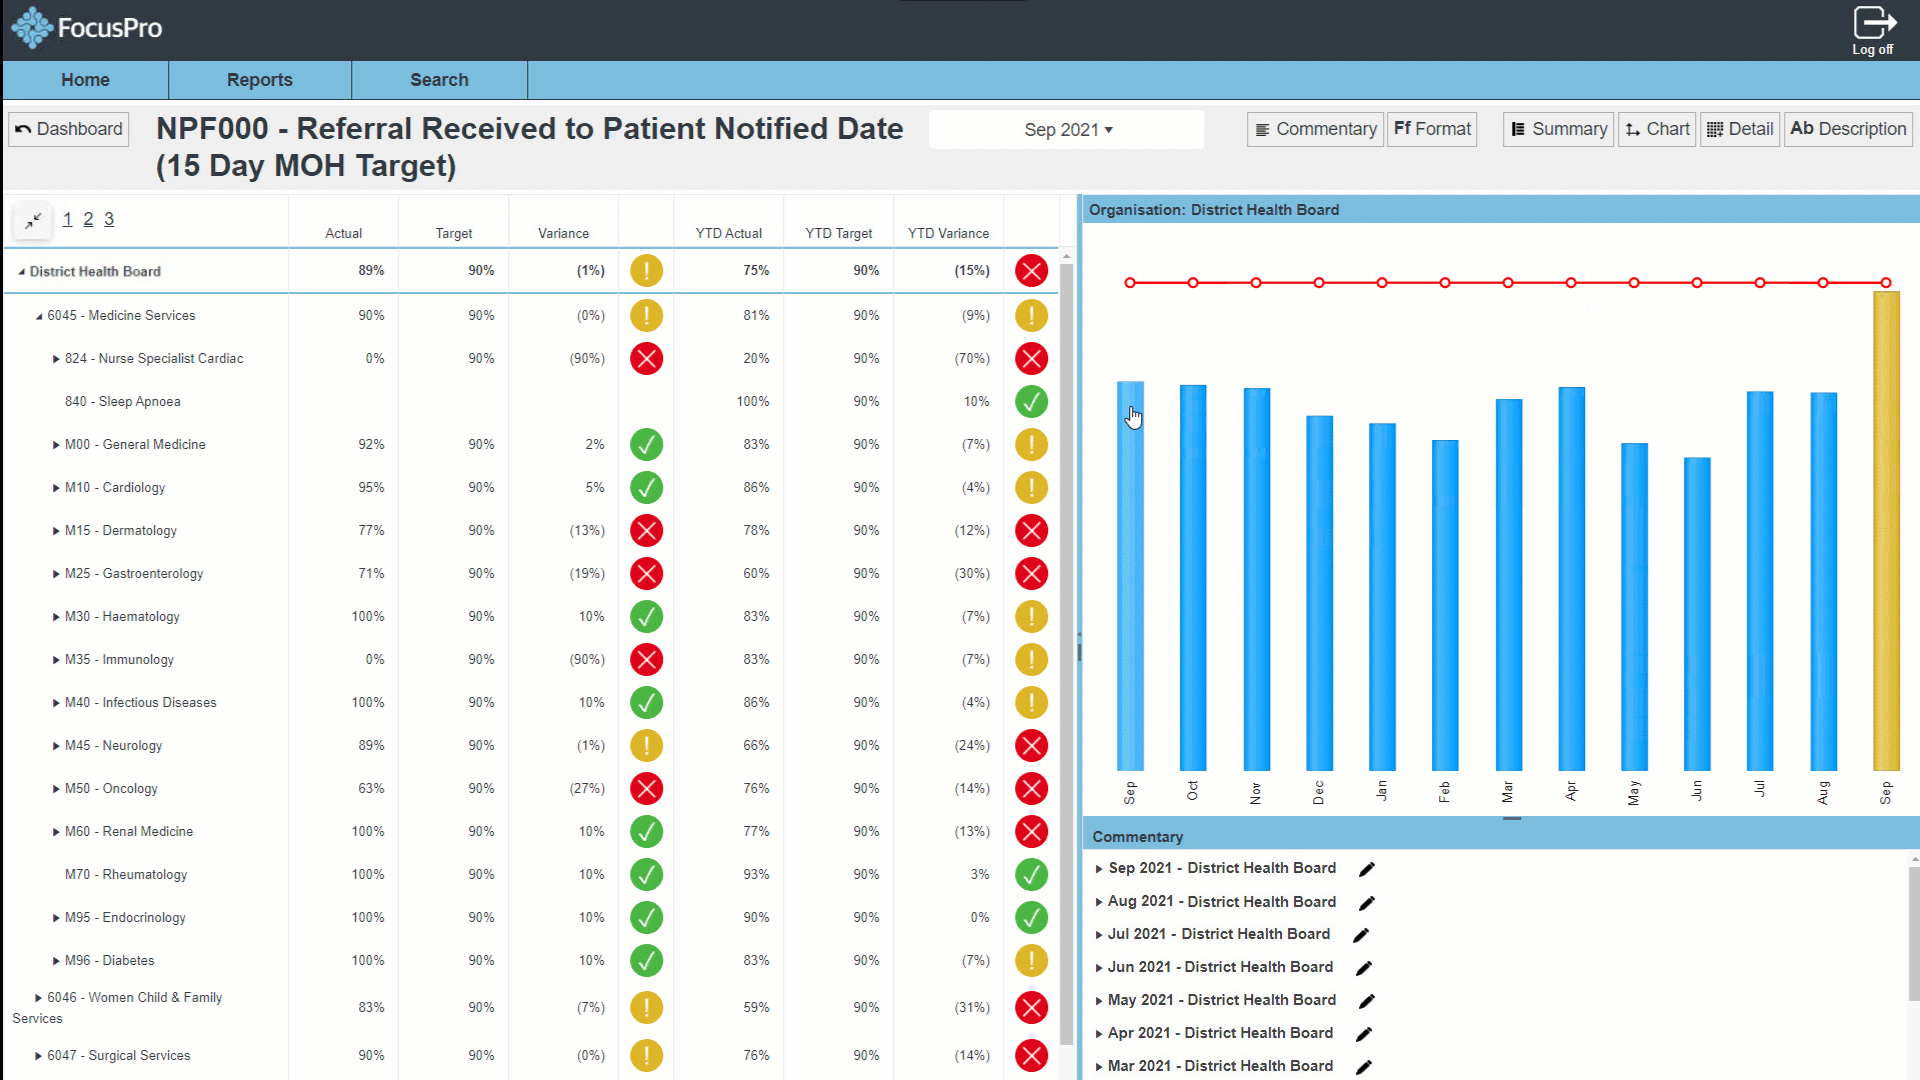Click yellow warning icon in Neurology variance row
This screenshot has width=1920, height=1080.
point(646,746)
